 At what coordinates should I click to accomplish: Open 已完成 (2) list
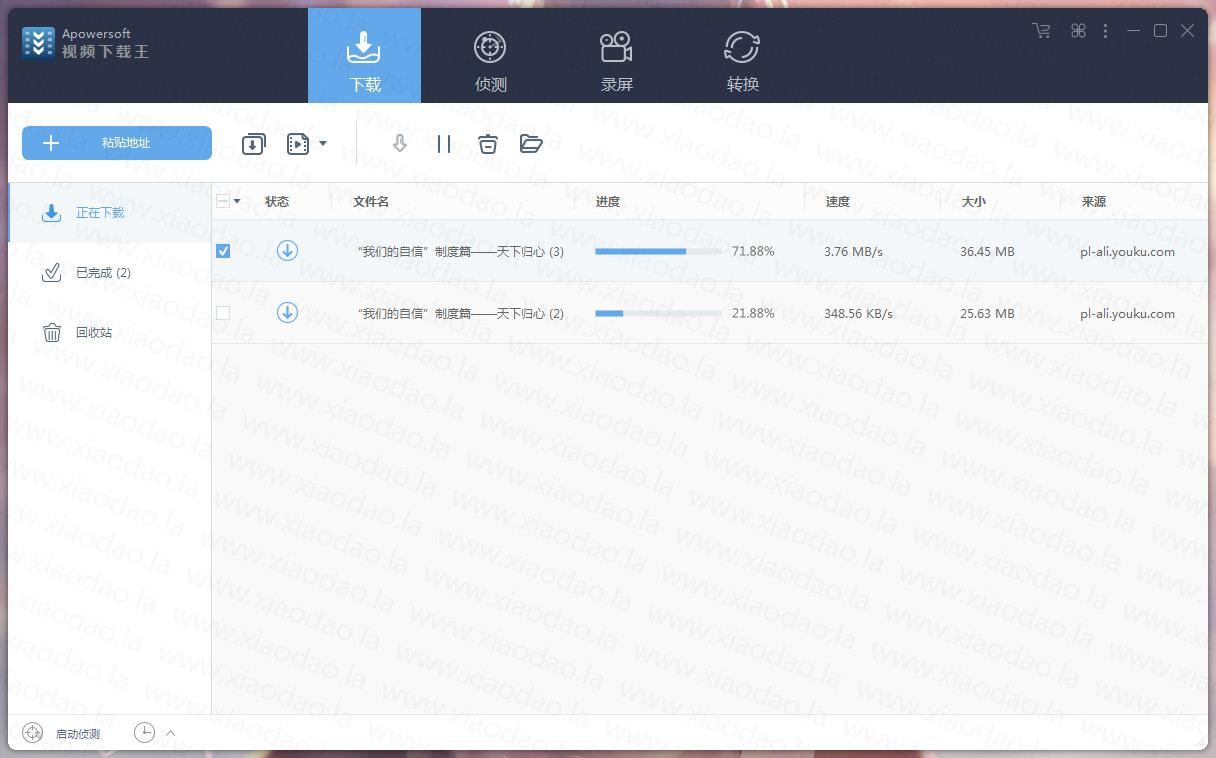coord(110,272)
